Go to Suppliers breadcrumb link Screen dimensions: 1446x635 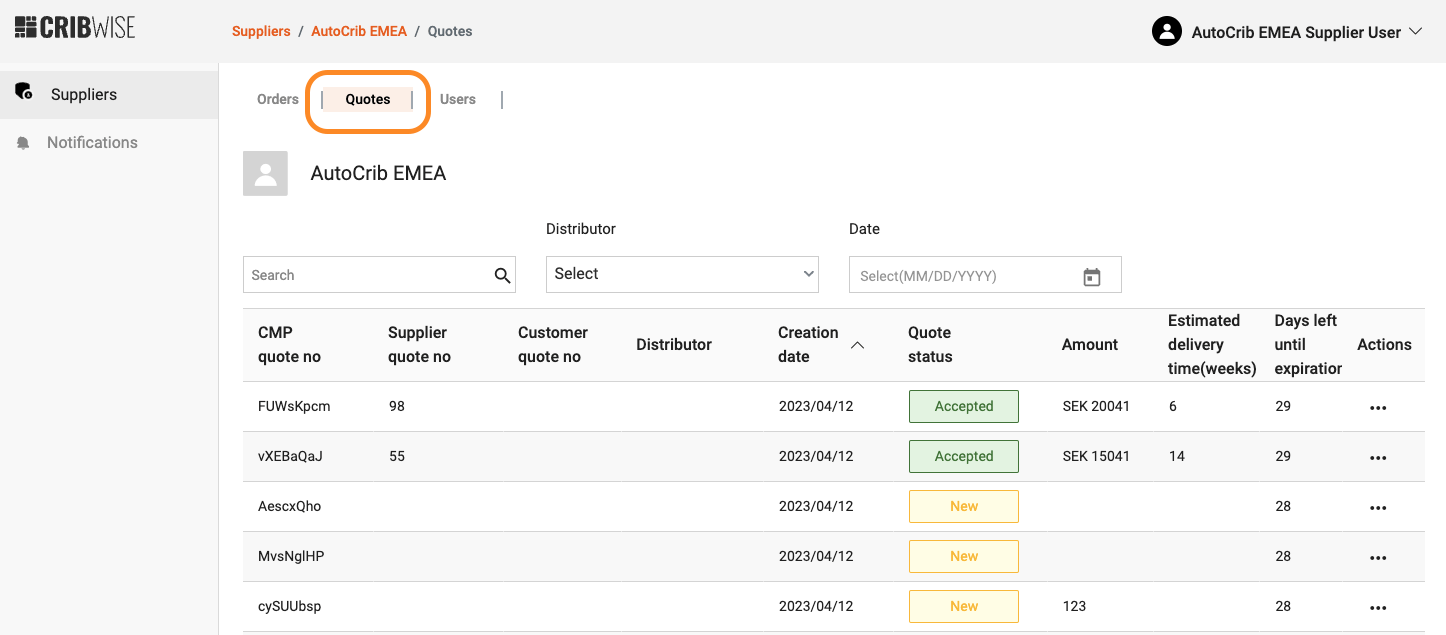click(261, 31)
